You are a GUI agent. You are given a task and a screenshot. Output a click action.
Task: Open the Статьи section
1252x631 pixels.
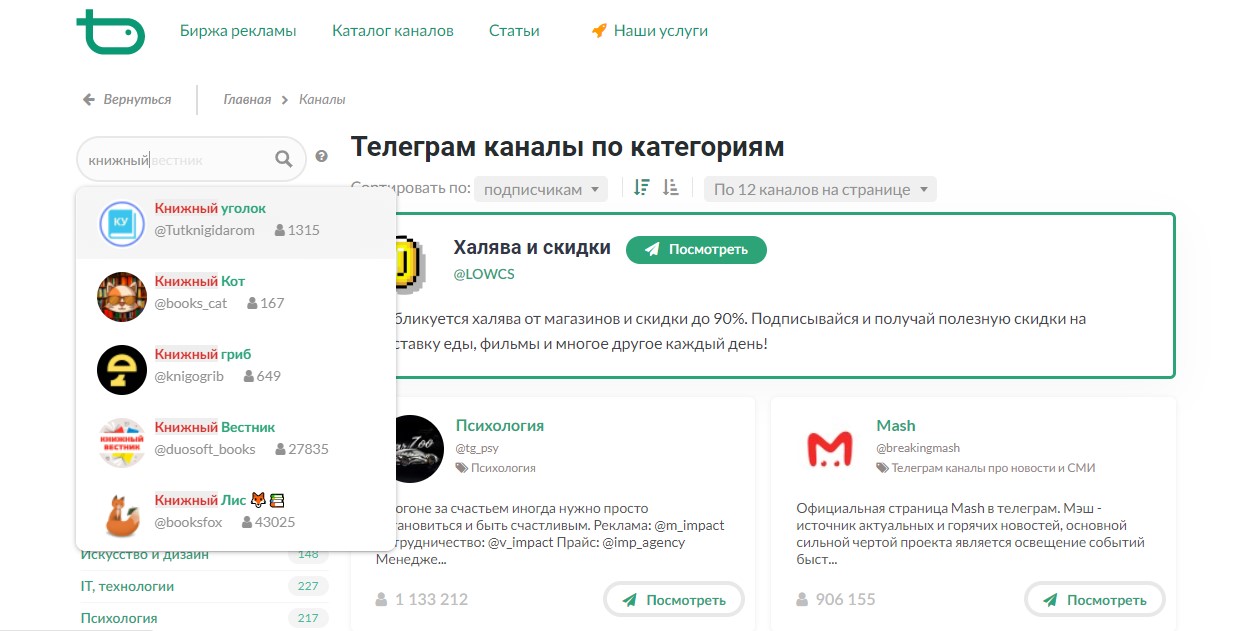click(514, 31)
